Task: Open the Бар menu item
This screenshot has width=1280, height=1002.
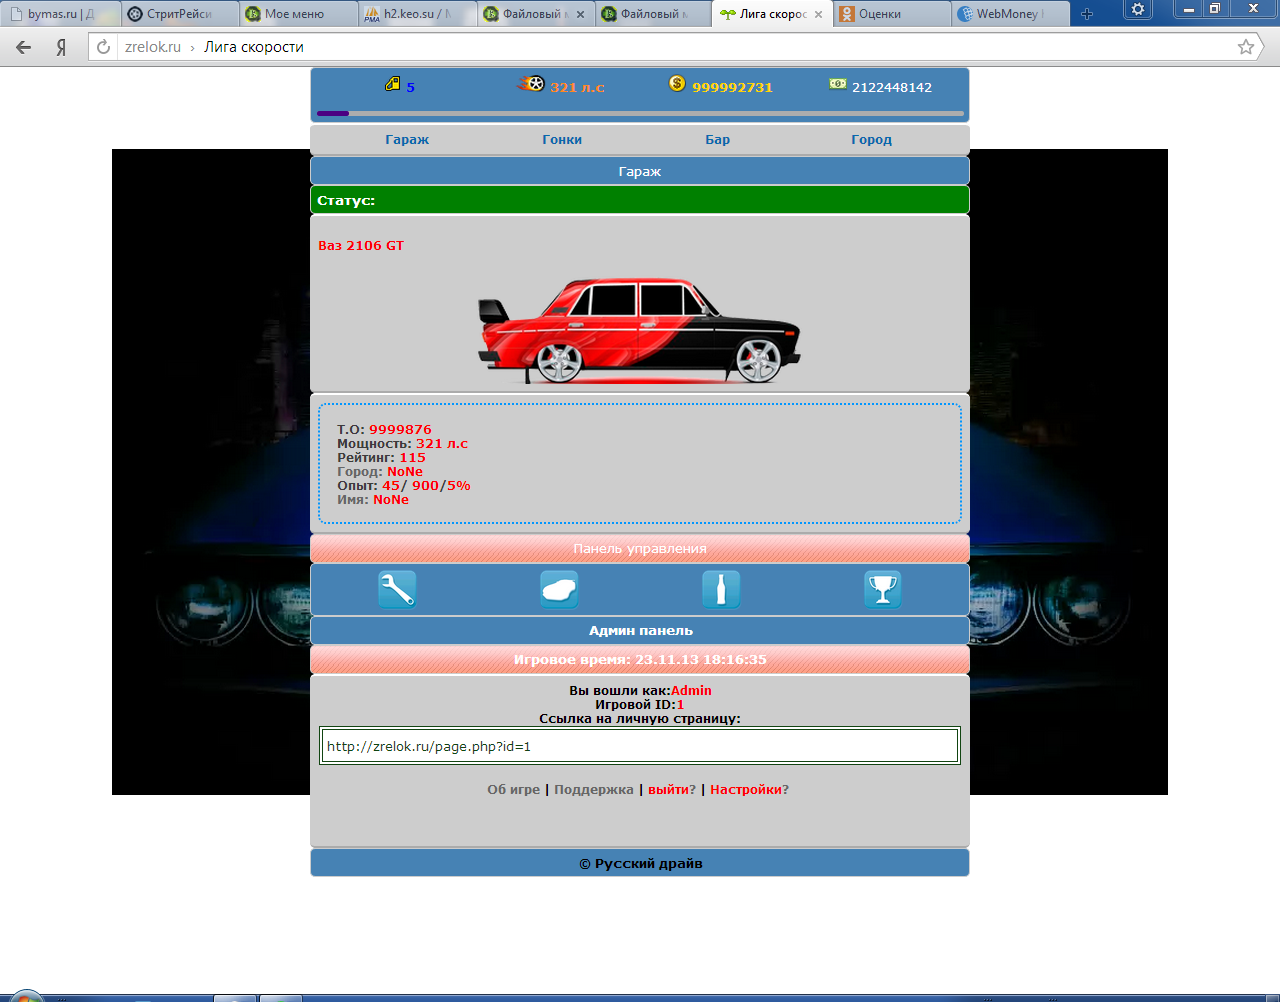Action: pos(718,140)
